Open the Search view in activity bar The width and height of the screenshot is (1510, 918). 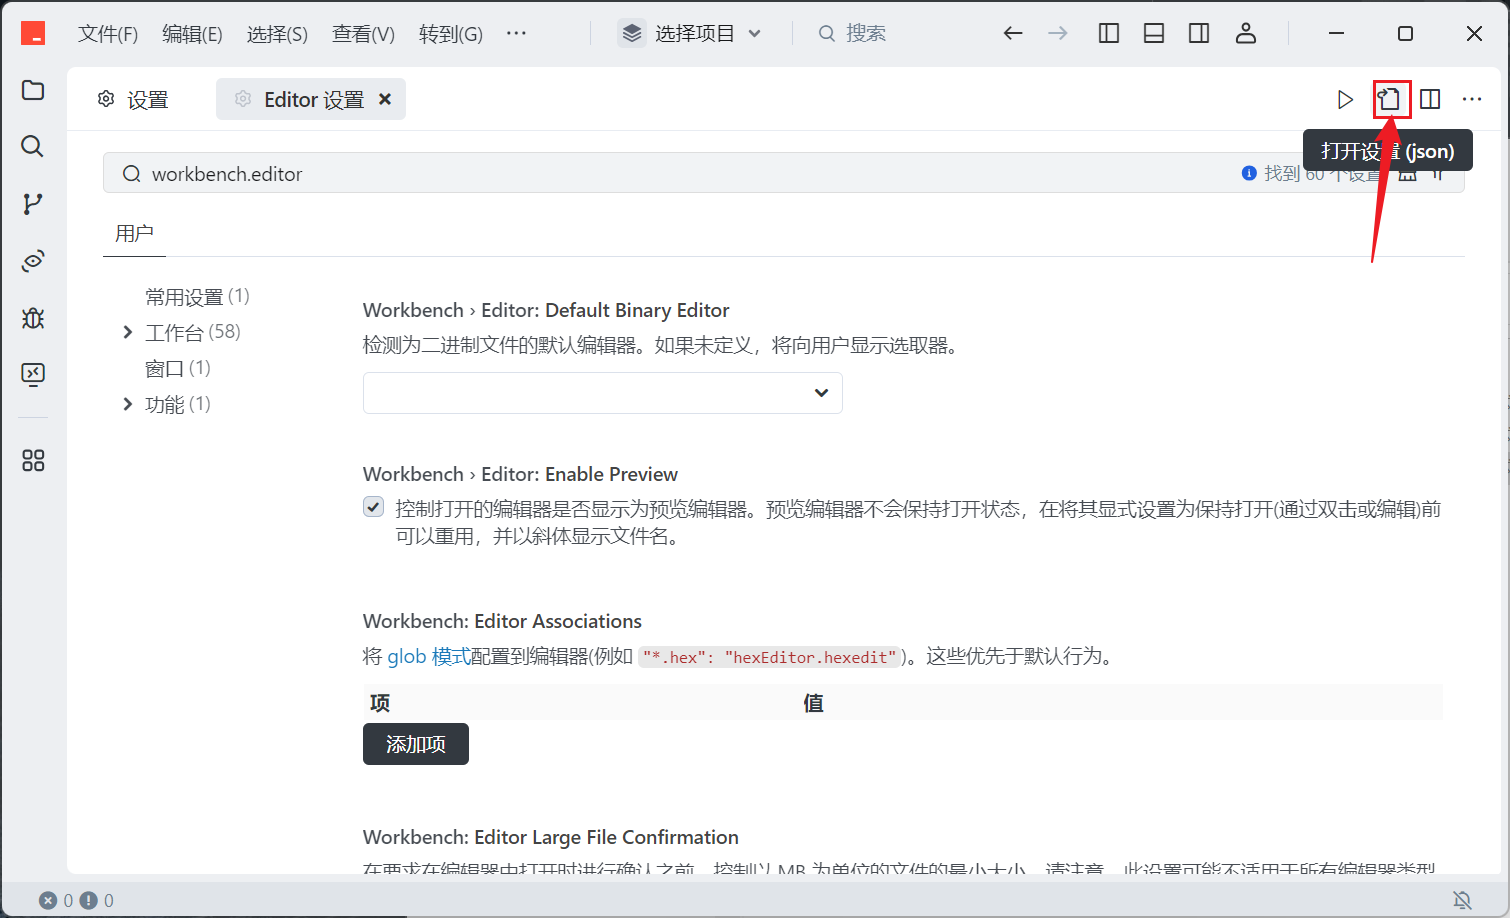click(x=33, y=147)
